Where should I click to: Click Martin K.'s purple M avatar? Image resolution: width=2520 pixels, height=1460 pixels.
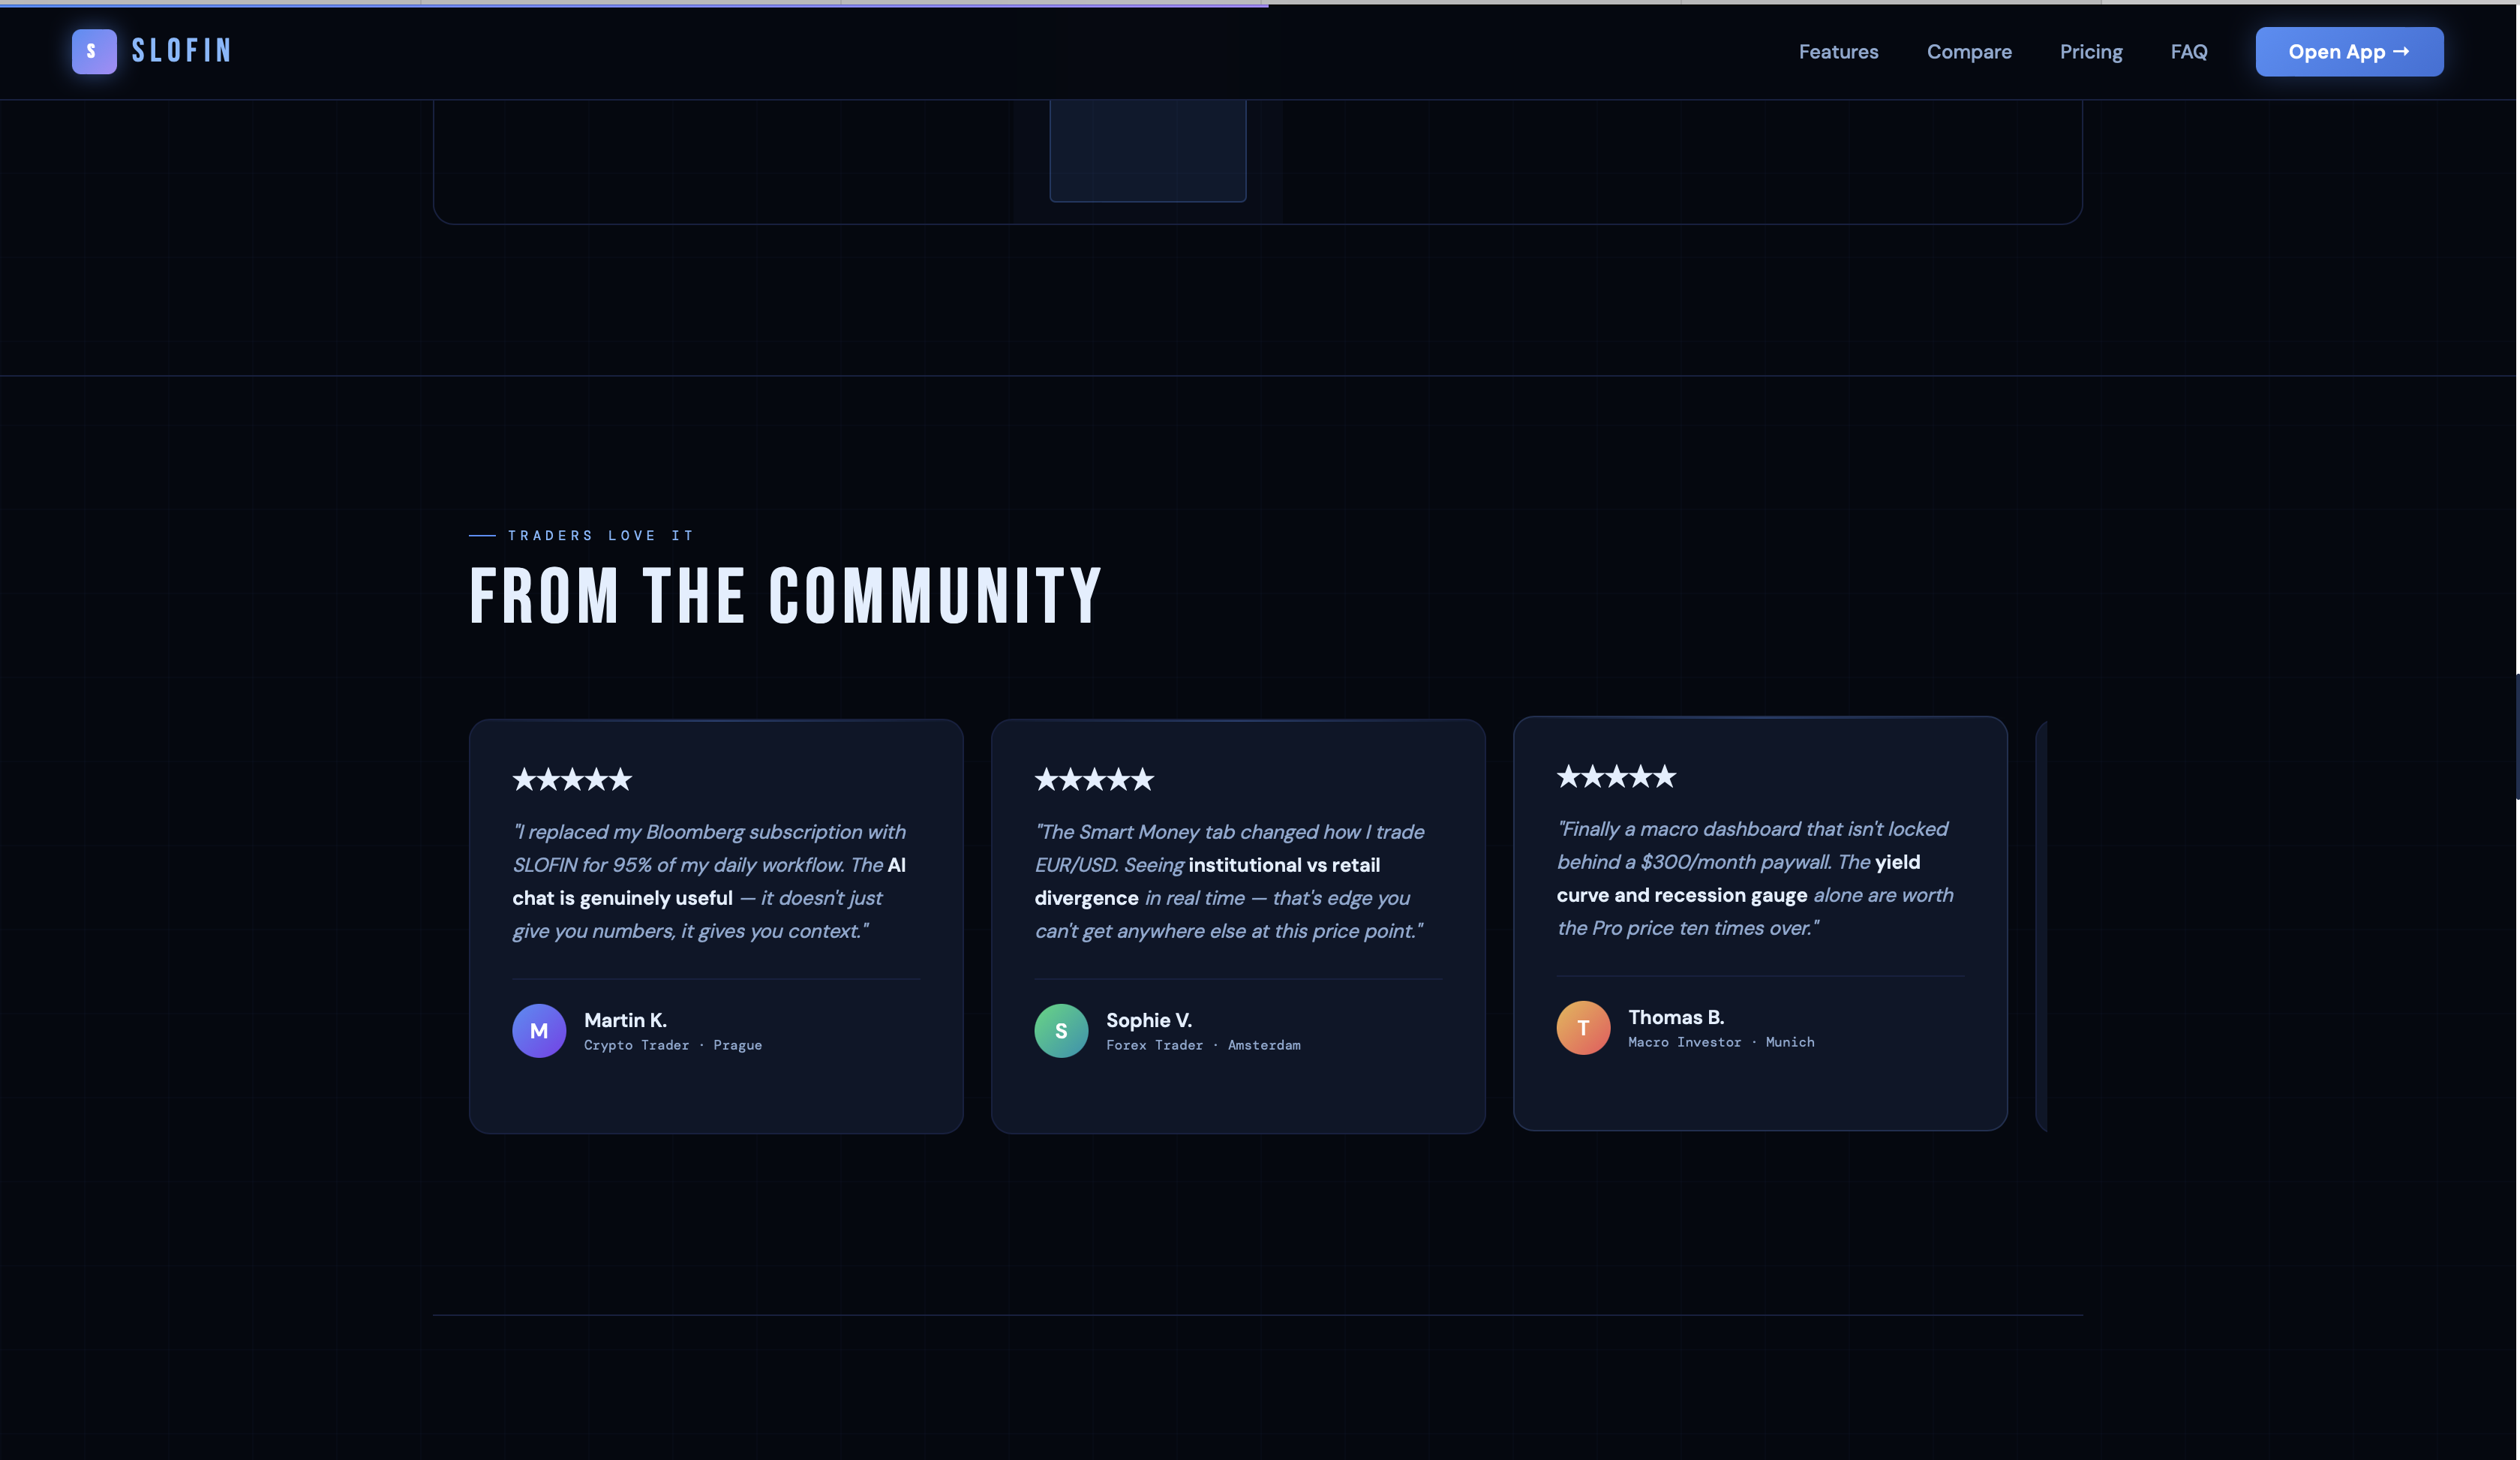(539, 1030)
